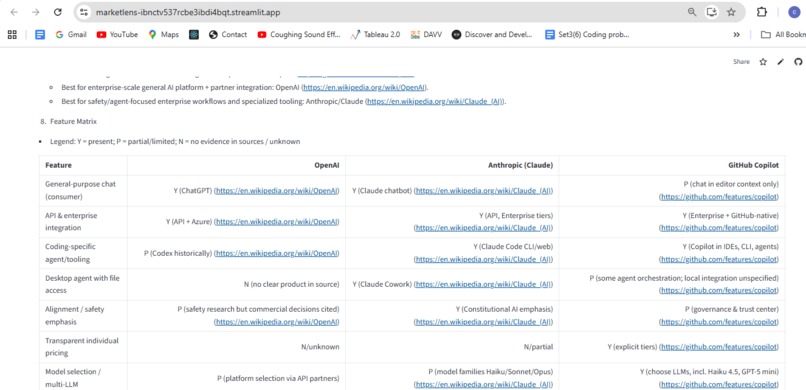Open the apps grid in bookmarks bar
The height and width of the screenshot is (390, 806).
(x=12, y=34)
